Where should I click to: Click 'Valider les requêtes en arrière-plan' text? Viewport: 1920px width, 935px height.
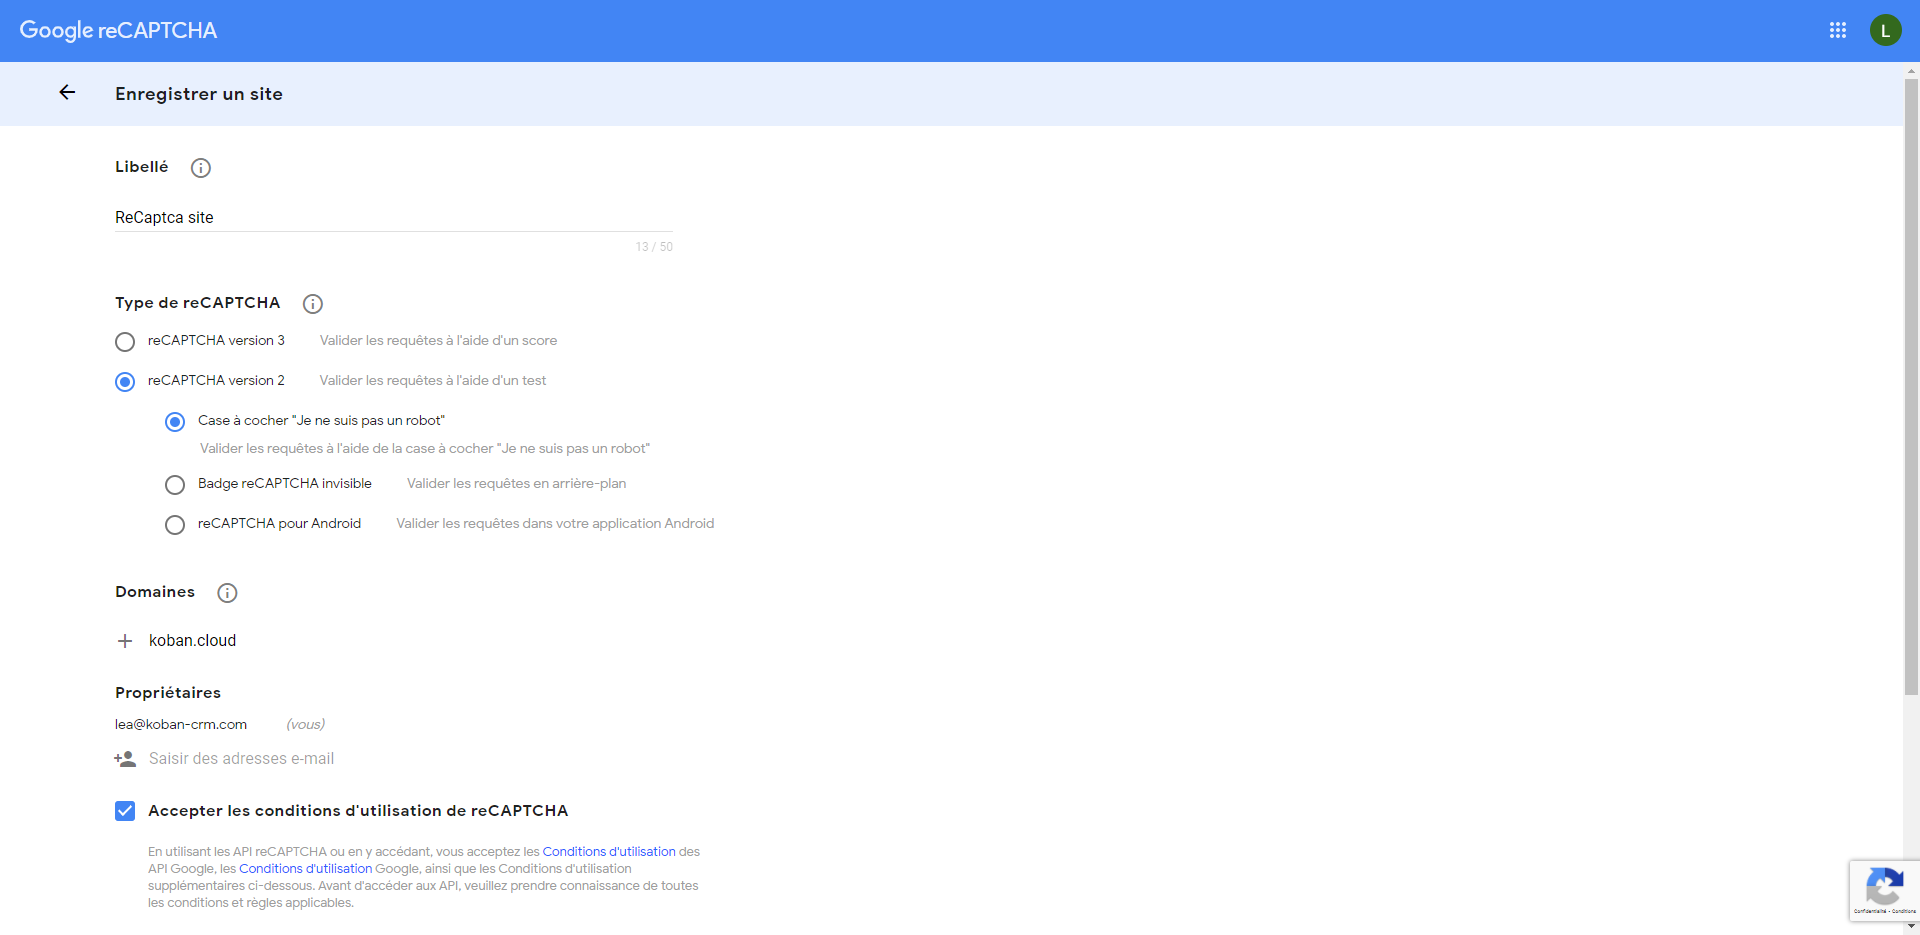click(516, 484)
